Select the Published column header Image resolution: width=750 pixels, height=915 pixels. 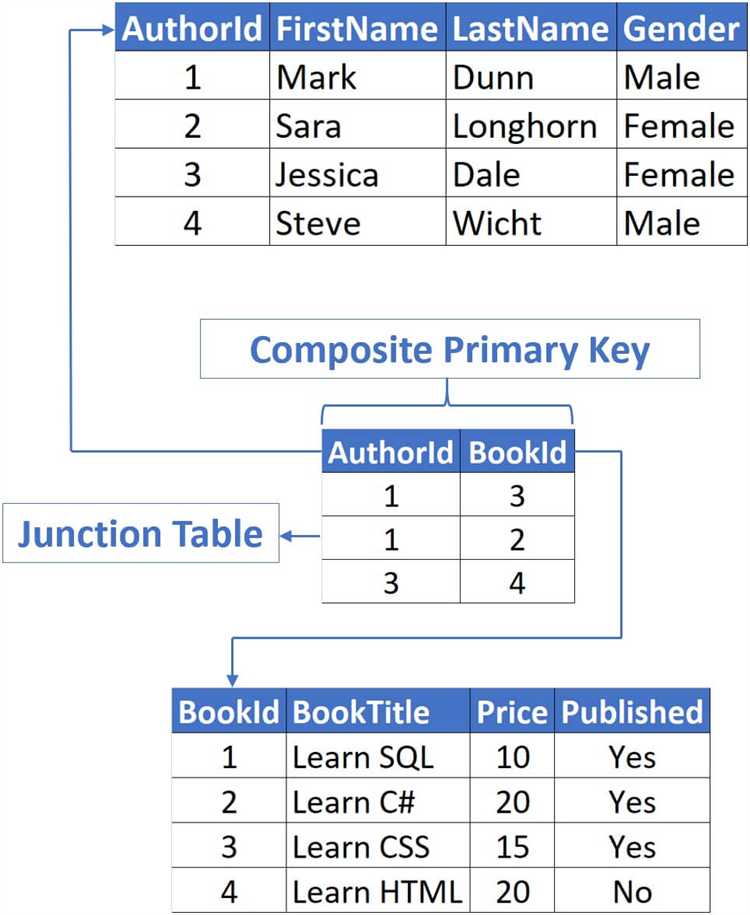(x=631, y=712)
